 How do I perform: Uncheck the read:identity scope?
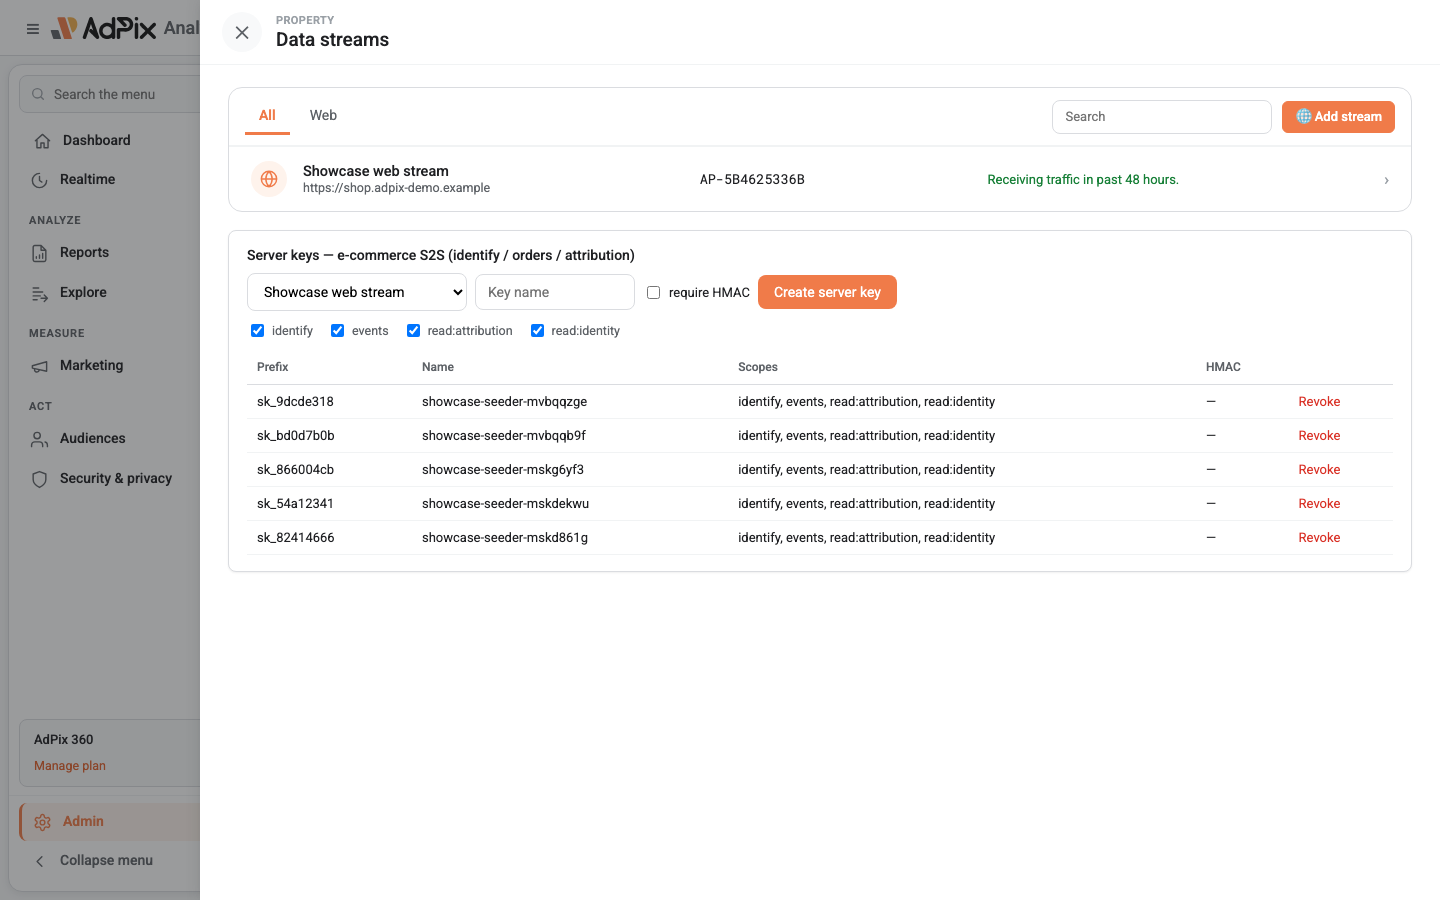point(538,331)
